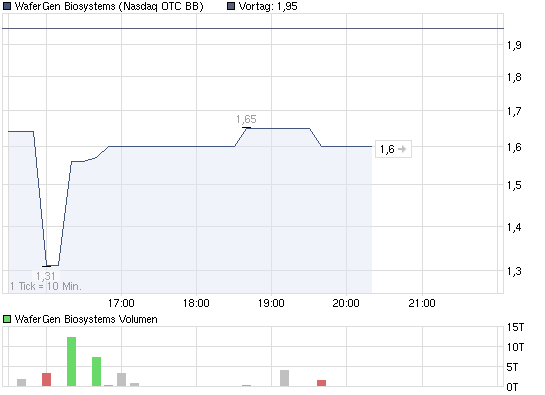Click the 17:00 time axis label
The width and height of the screenshot is (545, 395).
pos(121,303)
